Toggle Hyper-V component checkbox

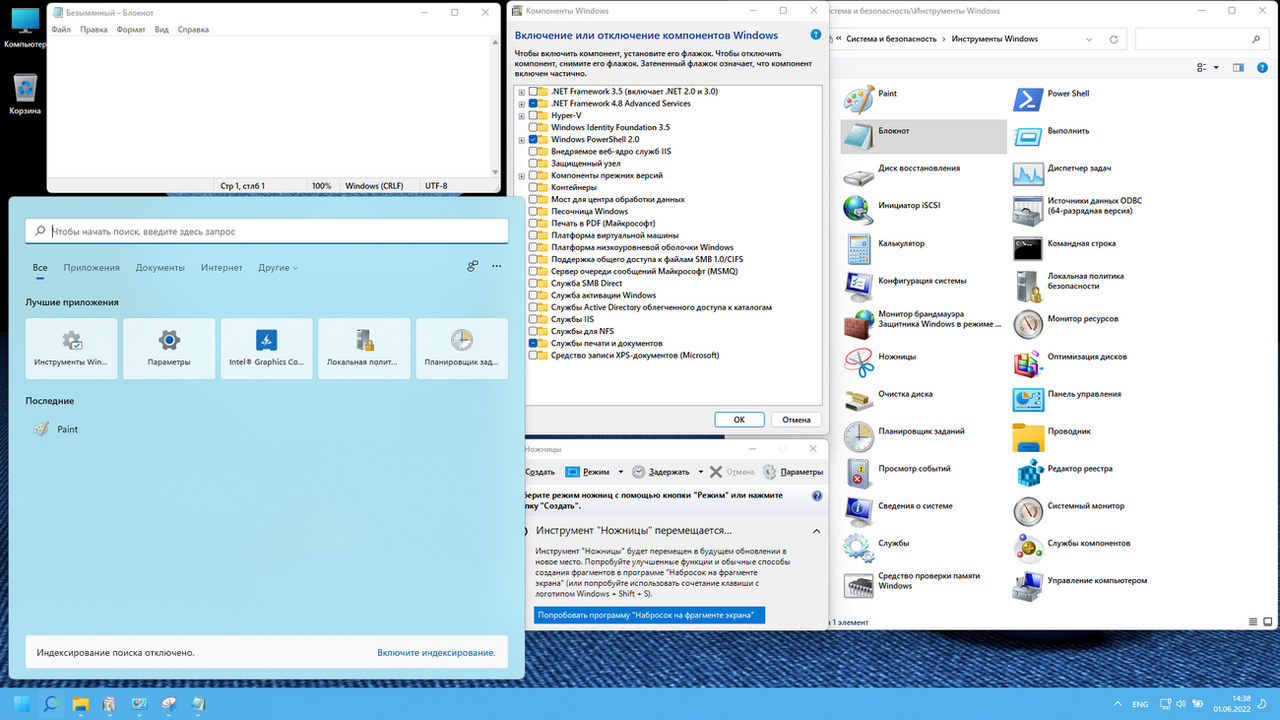pyautogui.click(x=533, y=116)
